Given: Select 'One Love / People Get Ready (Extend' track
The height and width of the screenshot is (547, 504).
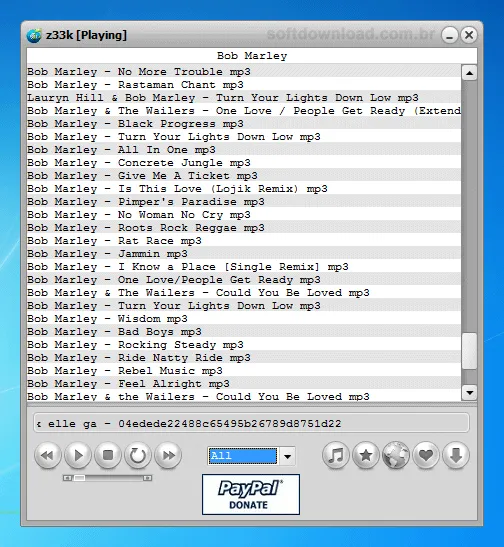Looking at the screenshot, I should pyautogui.click(x=244, y=111).
